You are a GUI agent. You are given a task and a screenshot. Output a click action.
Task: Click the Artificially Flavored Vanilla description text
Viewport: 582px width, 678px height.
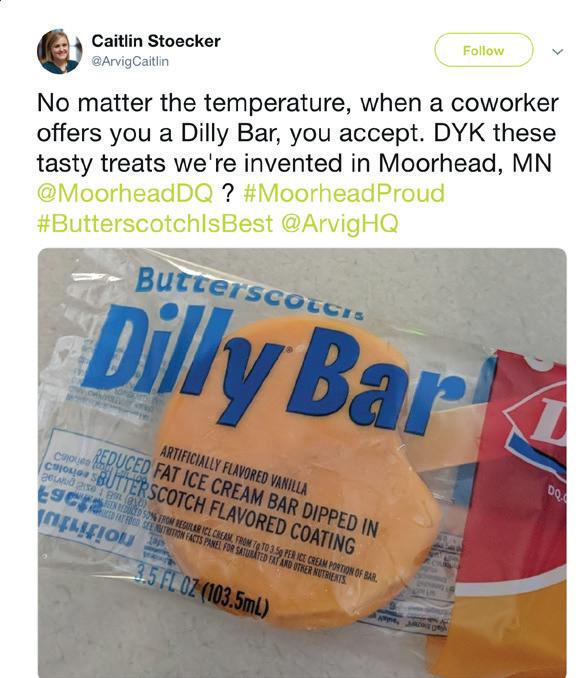[233, 471]
